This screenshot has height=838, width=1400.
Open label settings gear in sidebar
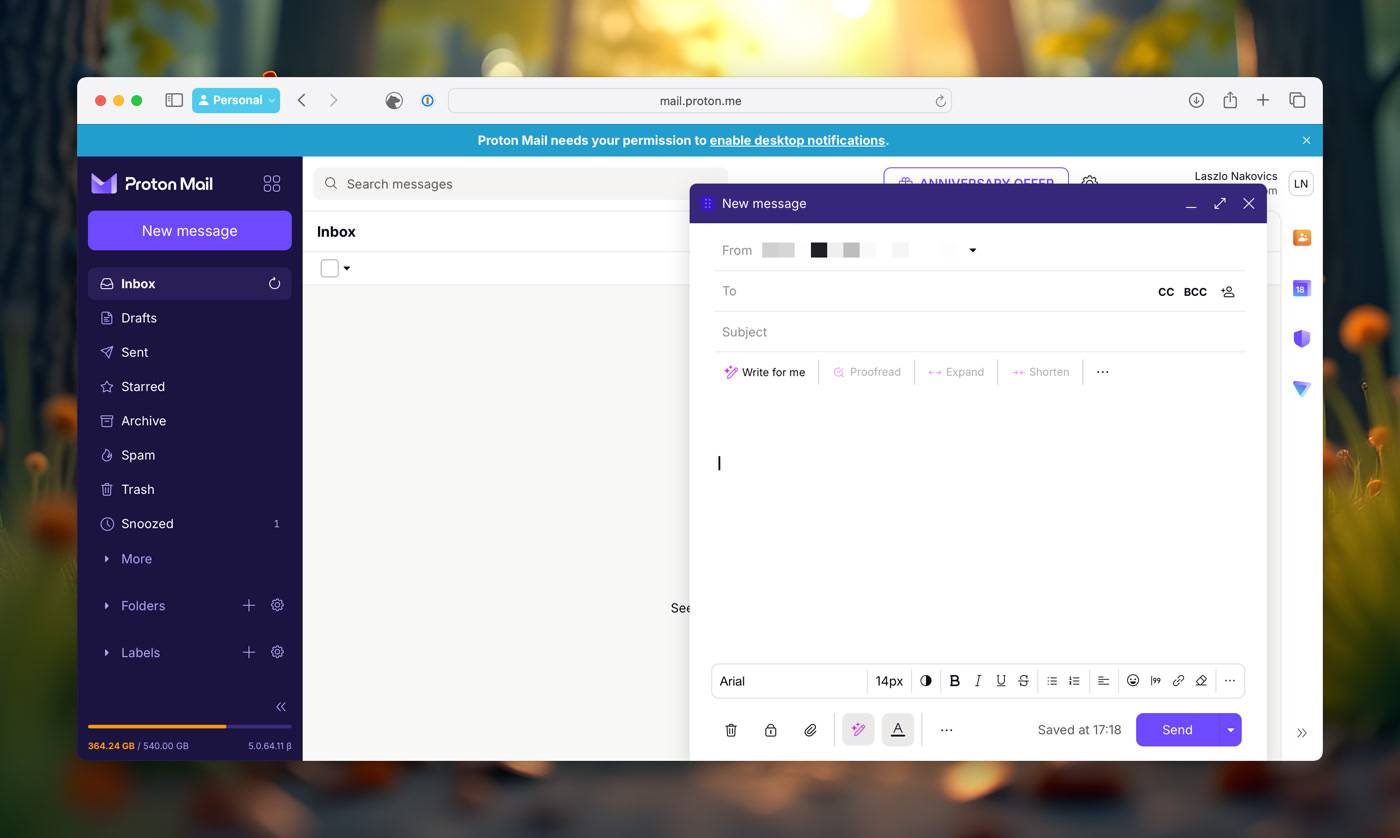(x=278, y=652)
